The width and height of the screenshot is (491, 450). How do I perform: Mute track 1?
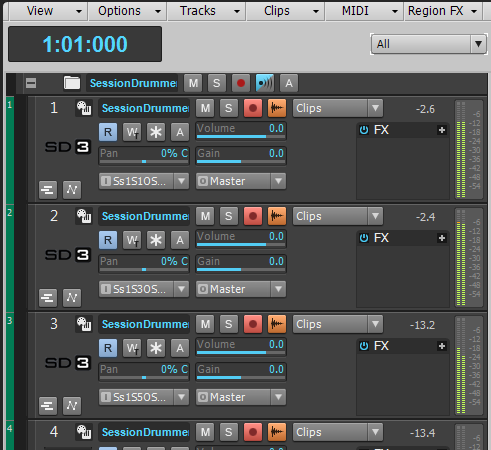coord(205,108)
